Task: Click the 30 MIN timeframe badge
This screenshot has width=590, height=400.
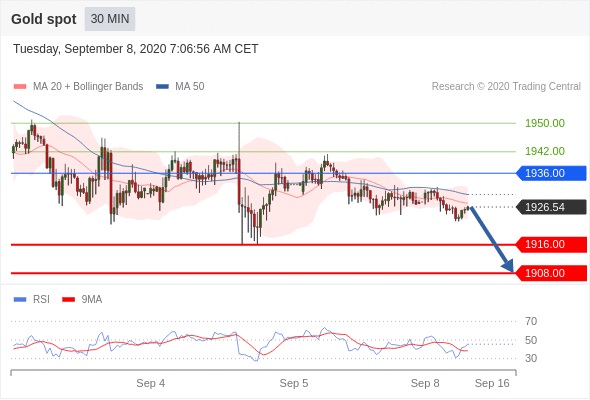Action: pos(110,19)
